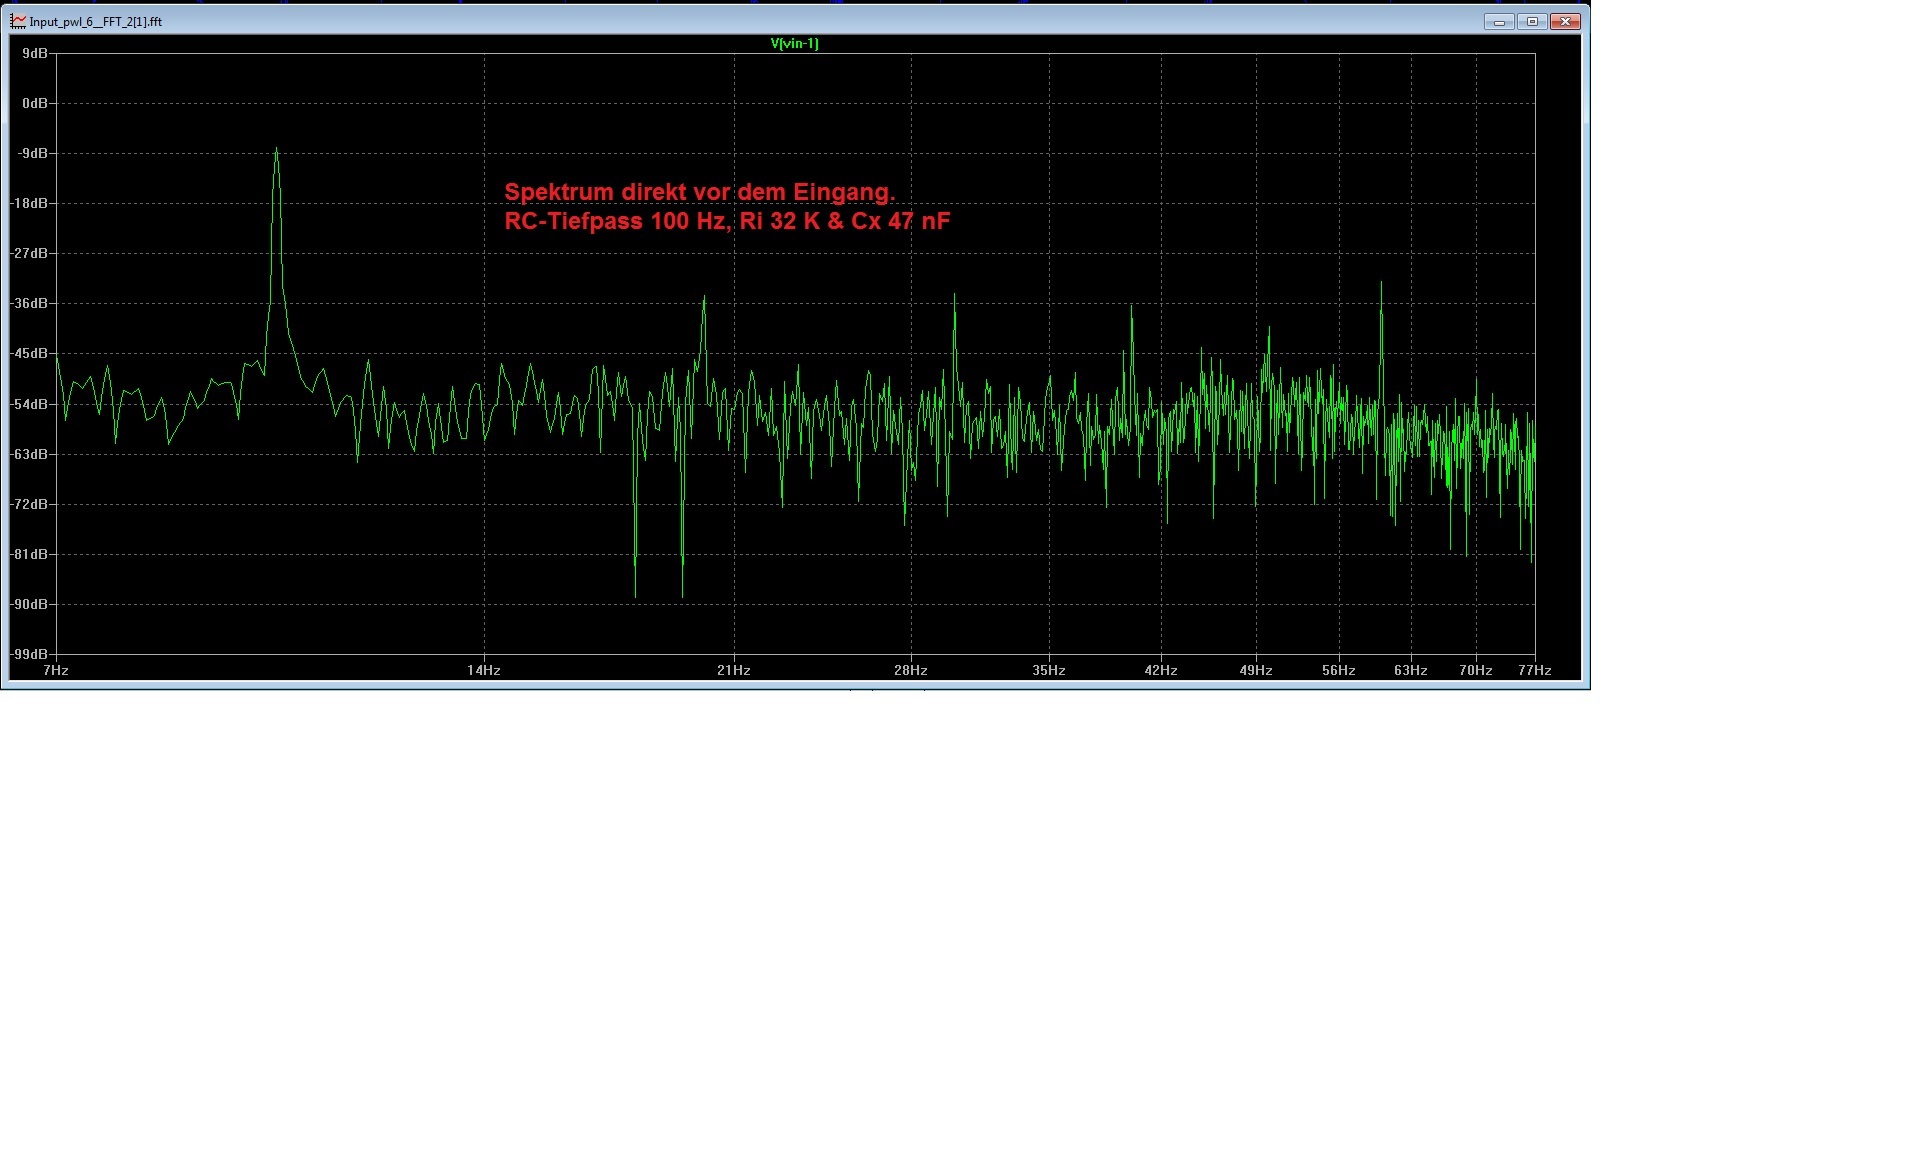Click the window title Input_pwl_6__FFT_2[1].fft

[95, 21]
